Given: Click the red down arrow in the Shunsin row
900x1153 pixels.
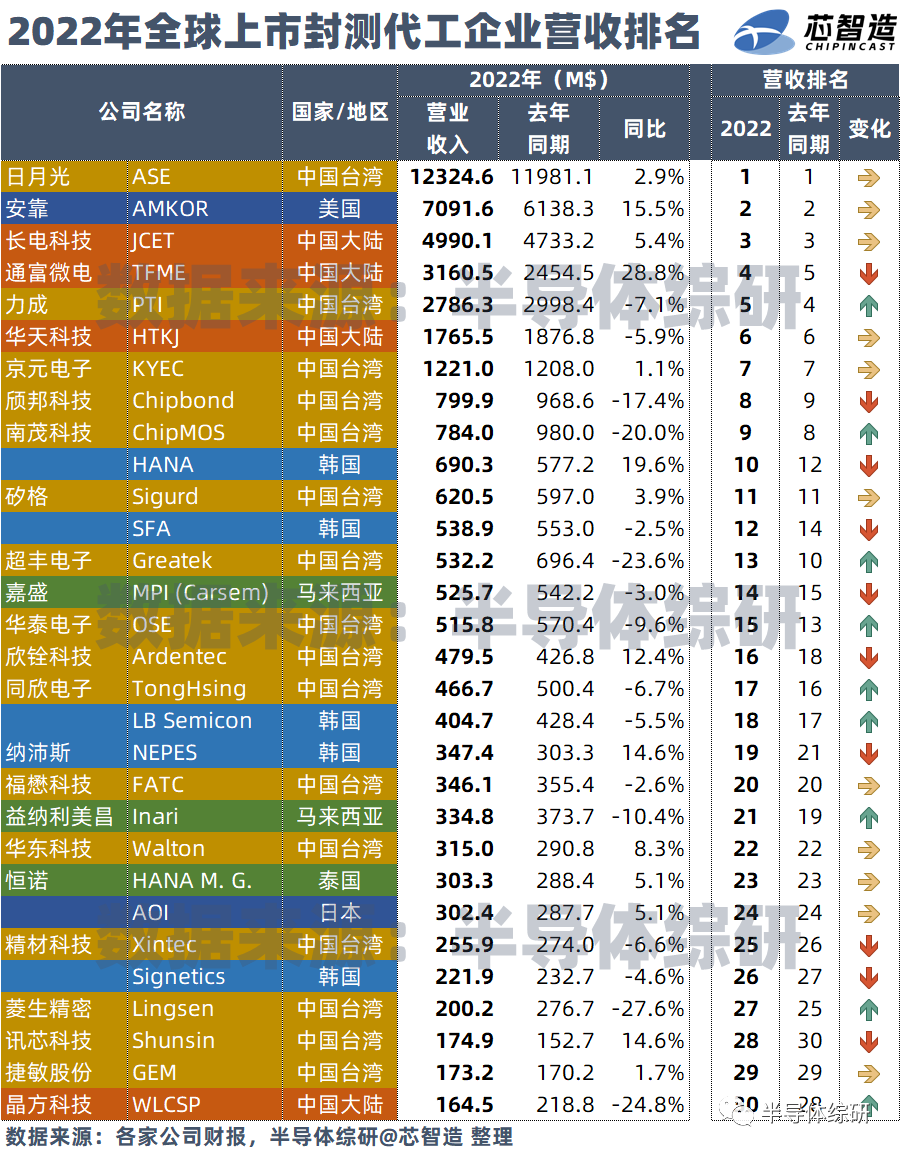Looking at the screenshot, I should (x=868, y=1041).
